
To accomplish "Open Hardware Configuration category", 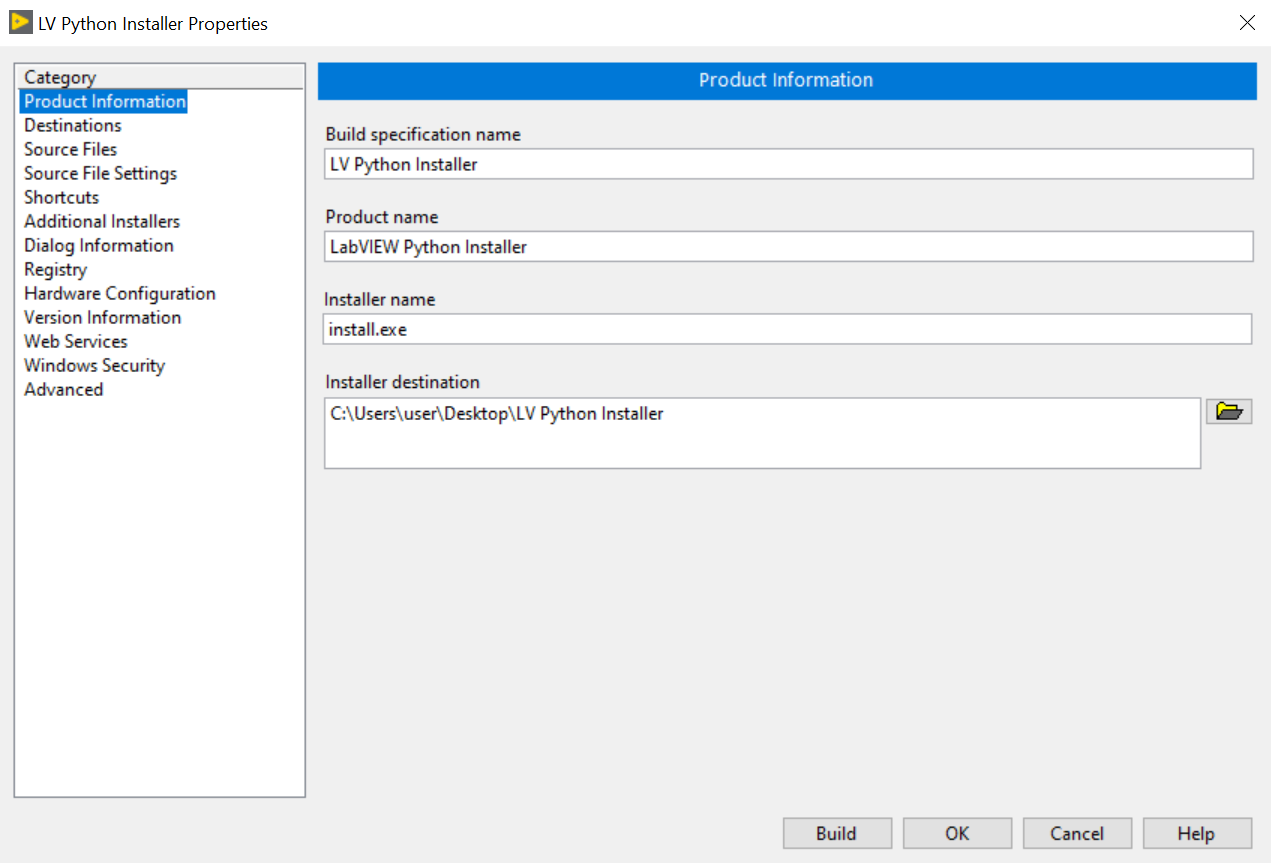I will [120, 293].
